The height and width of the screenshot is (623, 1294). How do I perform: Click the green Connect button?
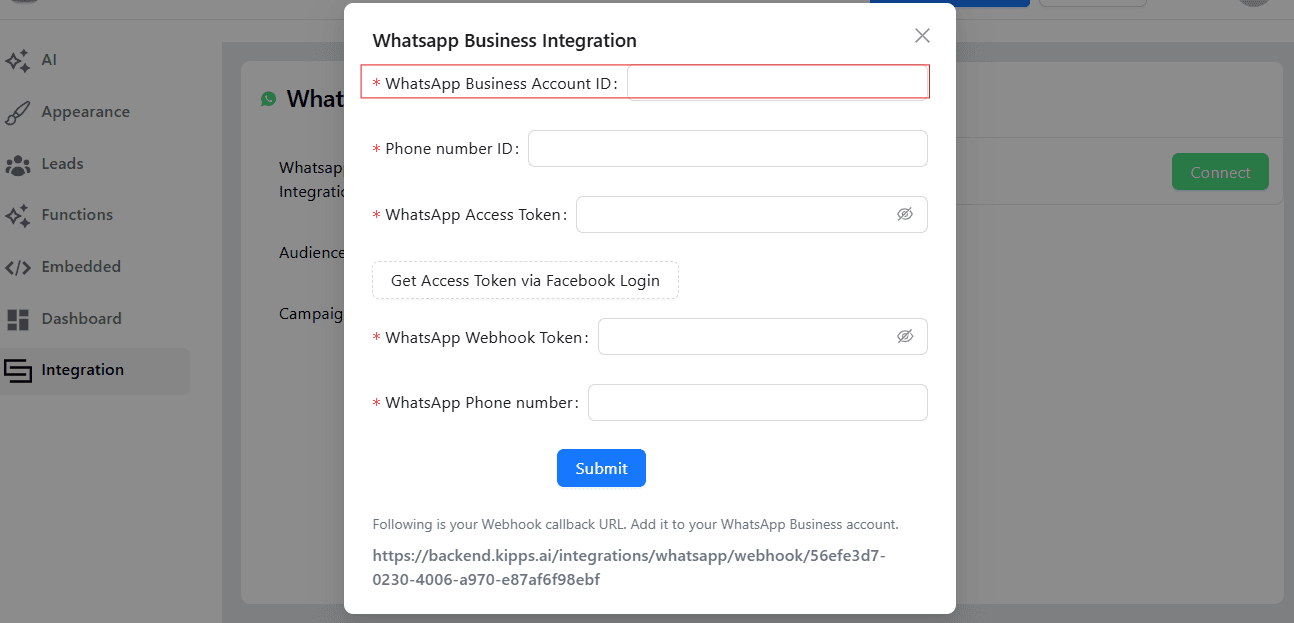(x=1220, y=172)
